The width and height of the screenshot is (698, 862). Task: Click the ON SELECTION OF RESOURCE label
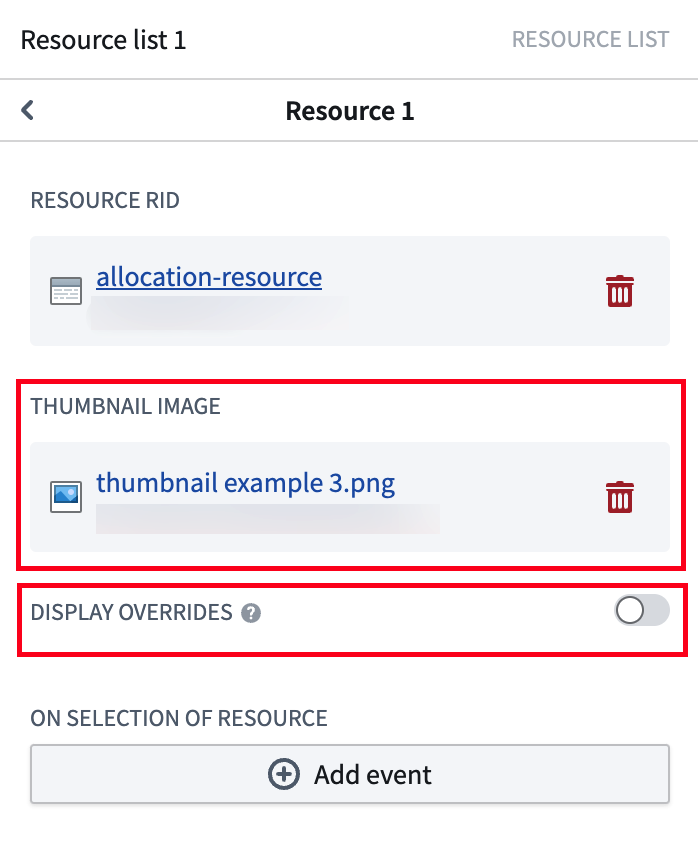pyautogui.click(x=179, y=719)
